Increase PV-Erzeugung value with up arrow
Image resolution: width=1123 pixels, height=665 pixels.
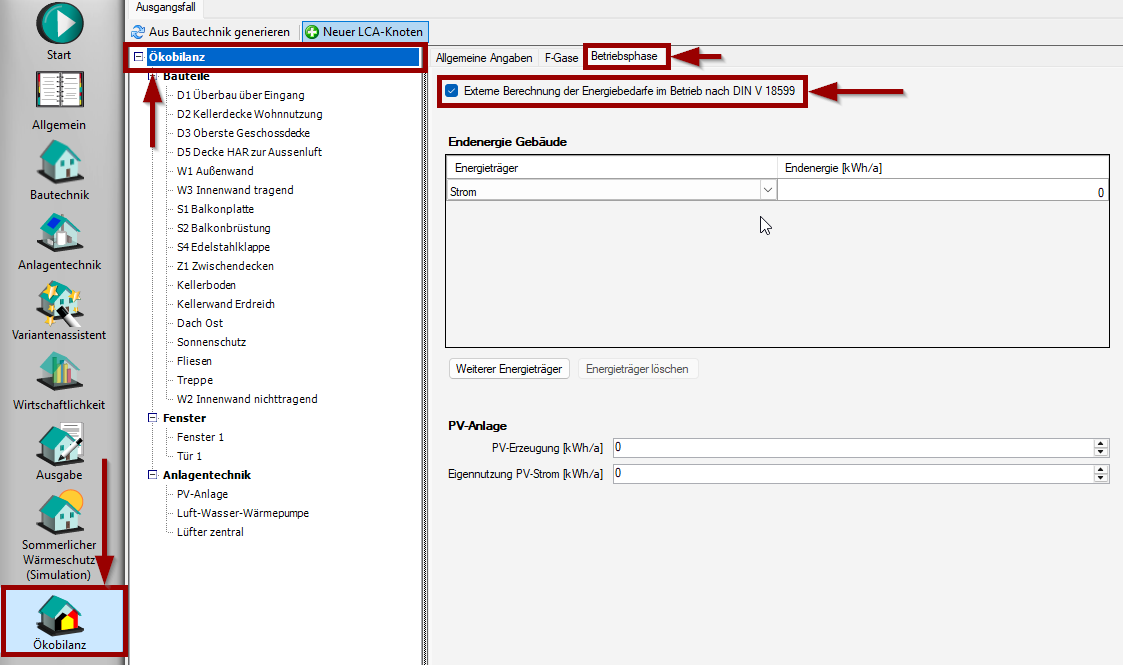point(1101,443)
